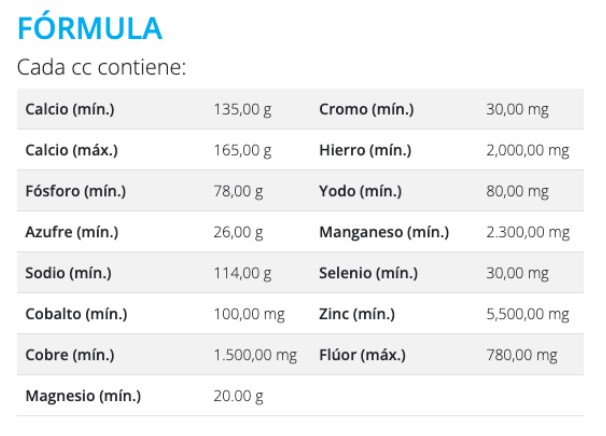This screenshot has height=436, width=606.
Task: Click the 20.00 g magnesium value
Action: pyautogui.click(x=238, y=396)
